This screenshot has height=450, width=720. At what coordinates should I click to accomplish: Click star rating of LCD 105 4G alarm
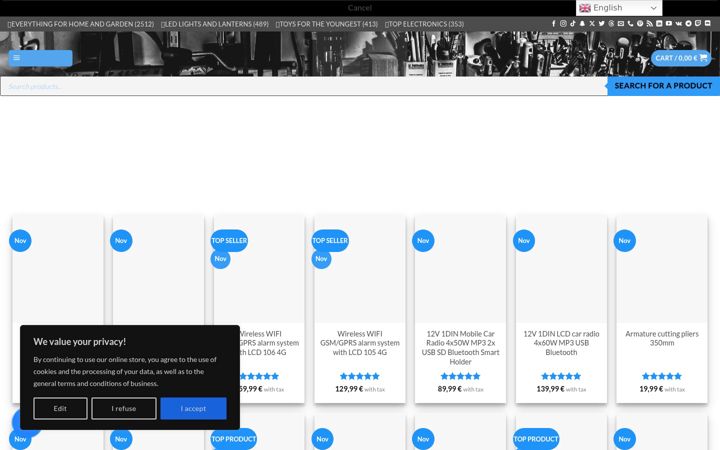[x=360, y=376]
